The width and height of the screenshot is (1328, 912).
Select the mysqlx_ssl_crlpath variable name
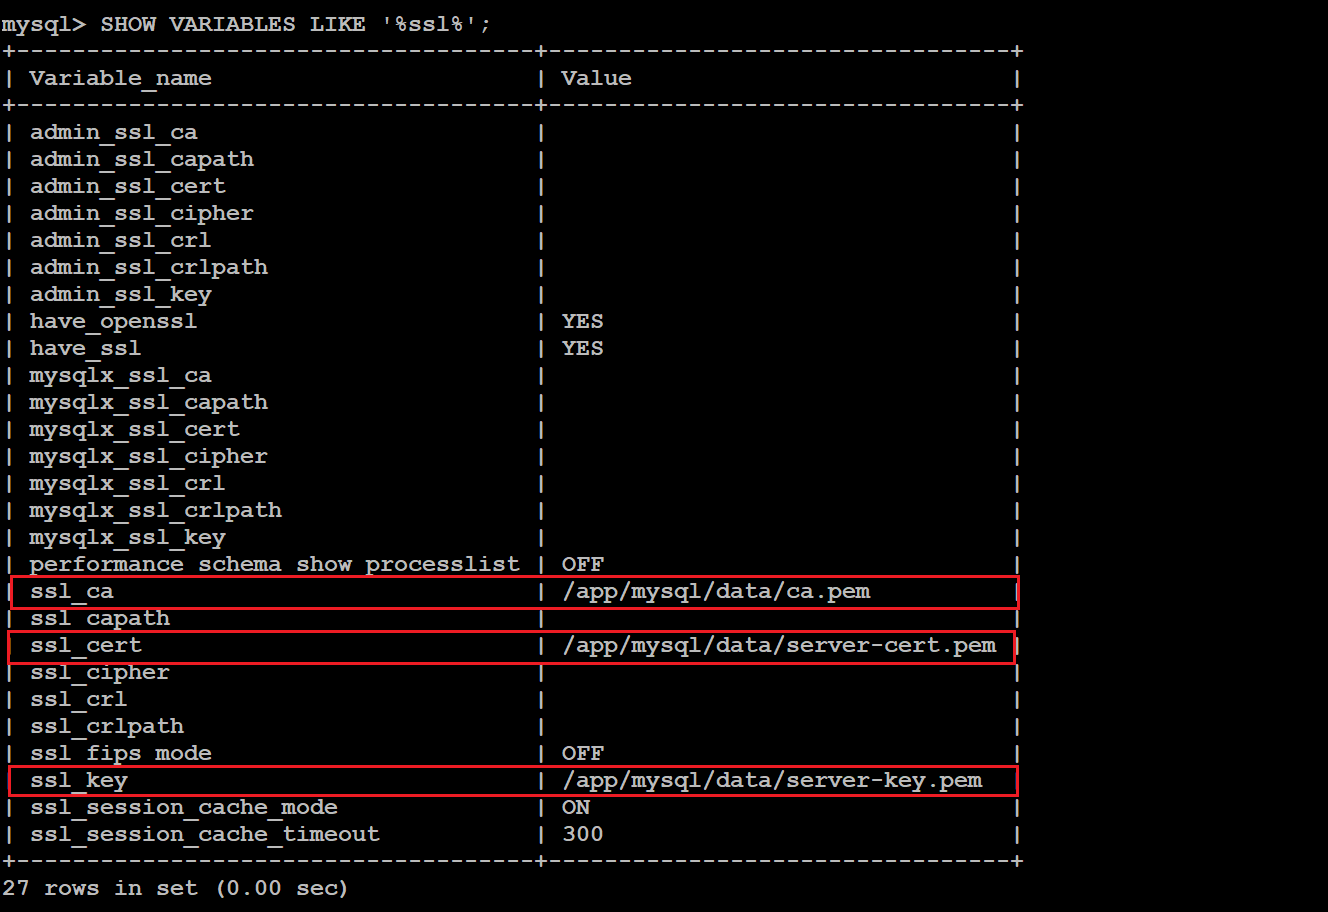coord(155,510)
